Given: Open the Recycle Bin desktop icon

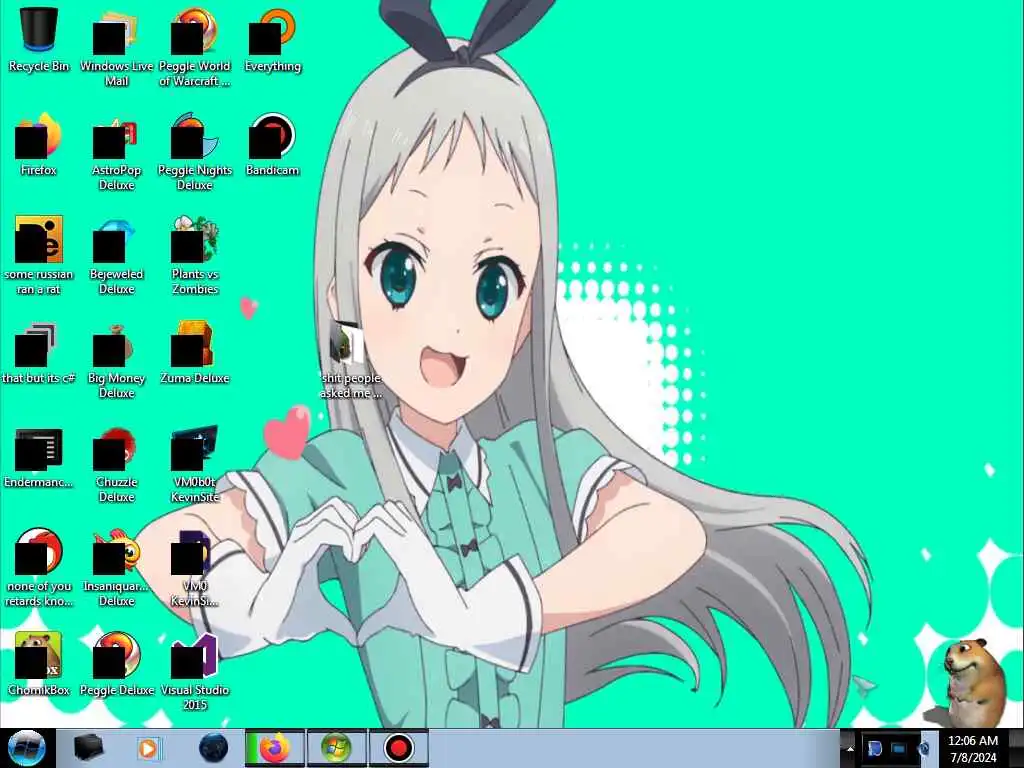Looking at the screenshot, I should tap(39, 40).
